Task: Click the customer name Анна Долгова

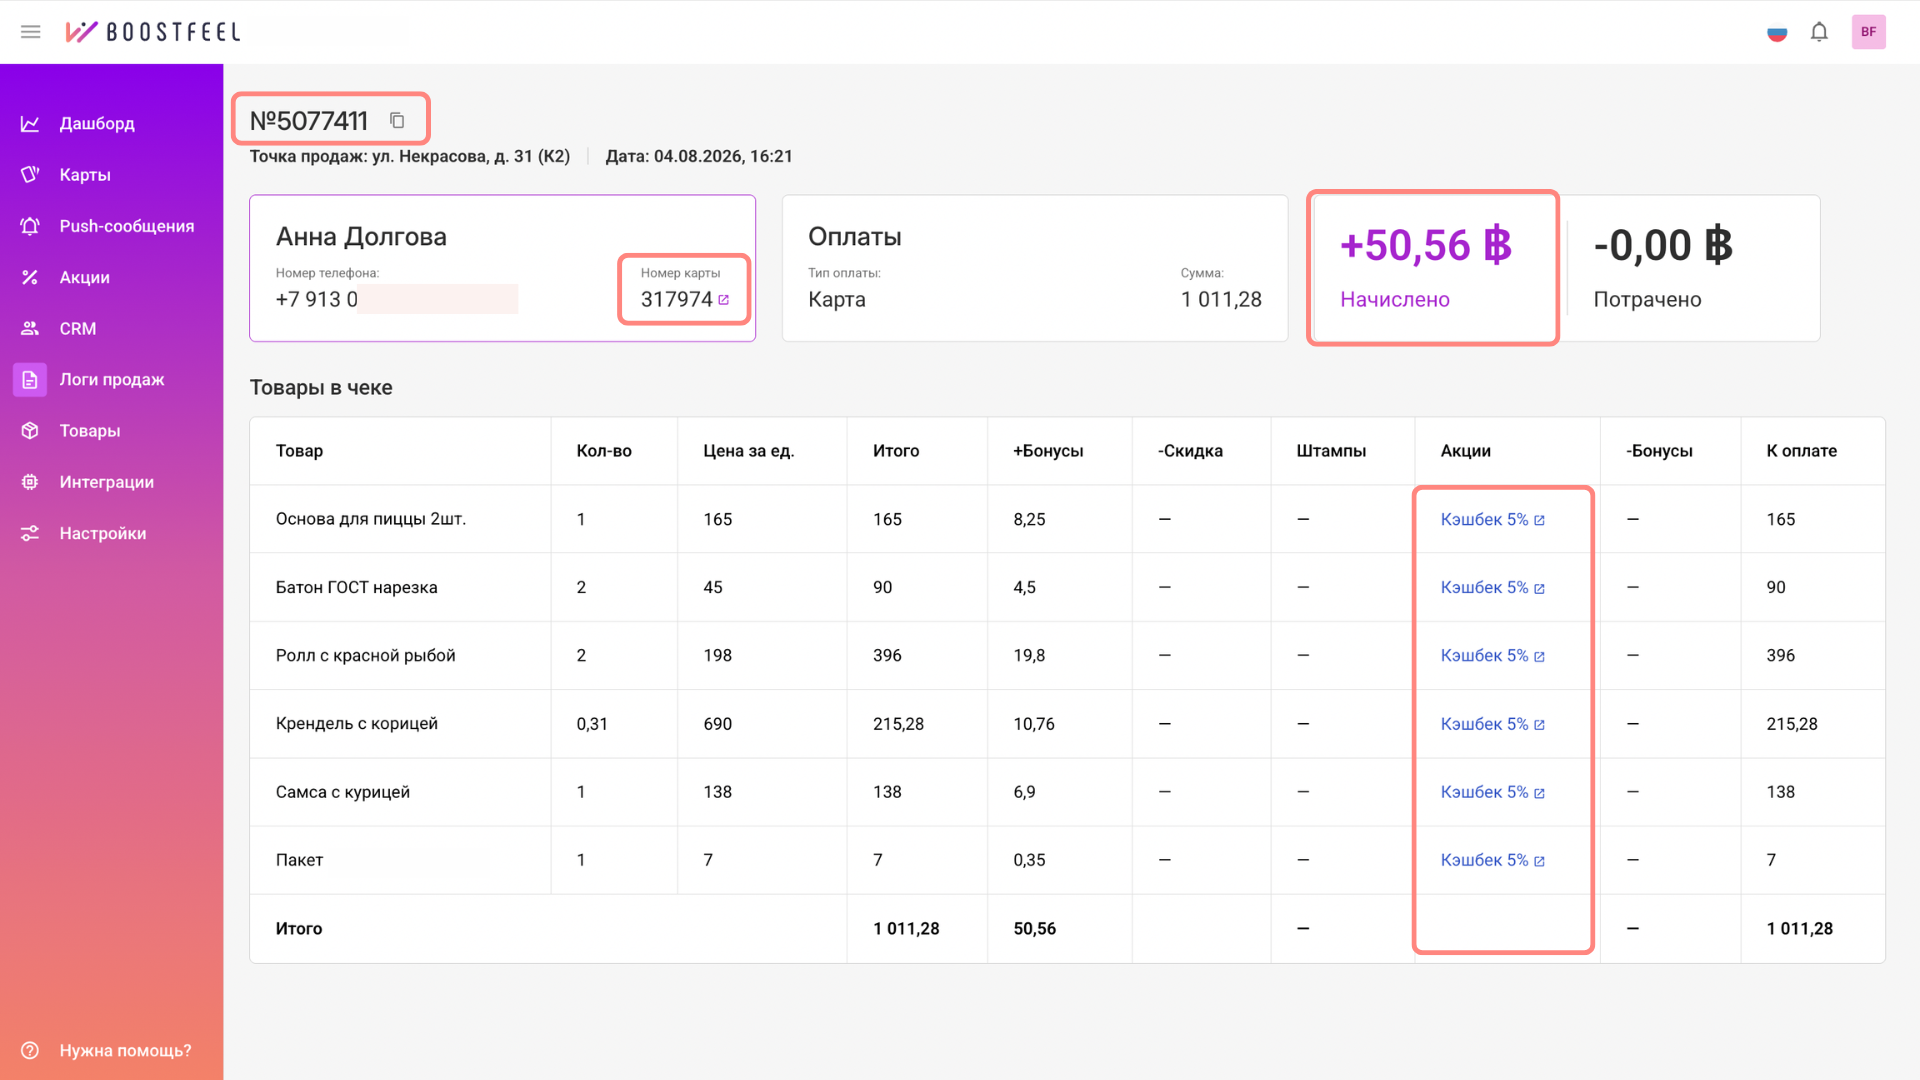Action: 361,237
